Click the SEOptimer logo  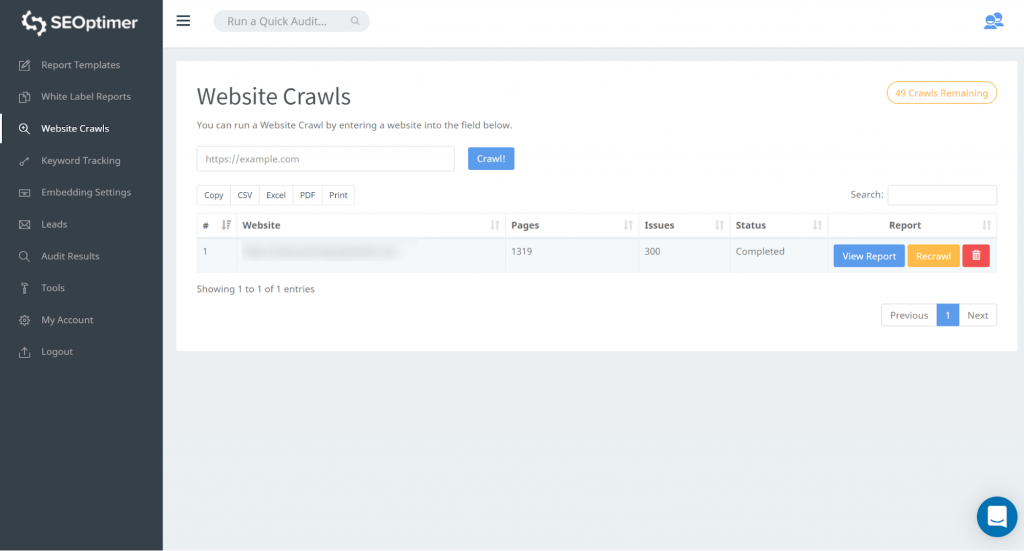81,22
